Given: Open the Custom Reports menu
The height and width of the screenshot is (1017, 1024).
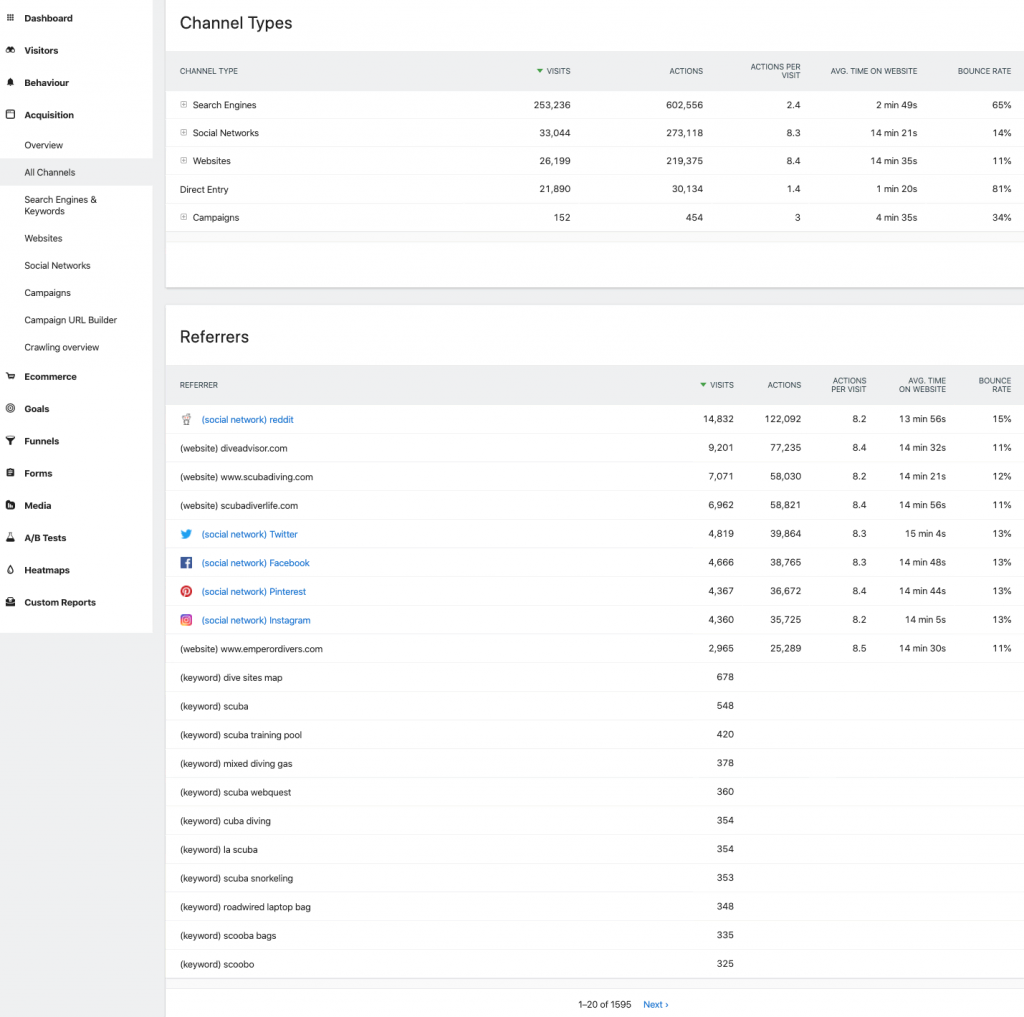Looking at the screenshot, I should 60,602.
